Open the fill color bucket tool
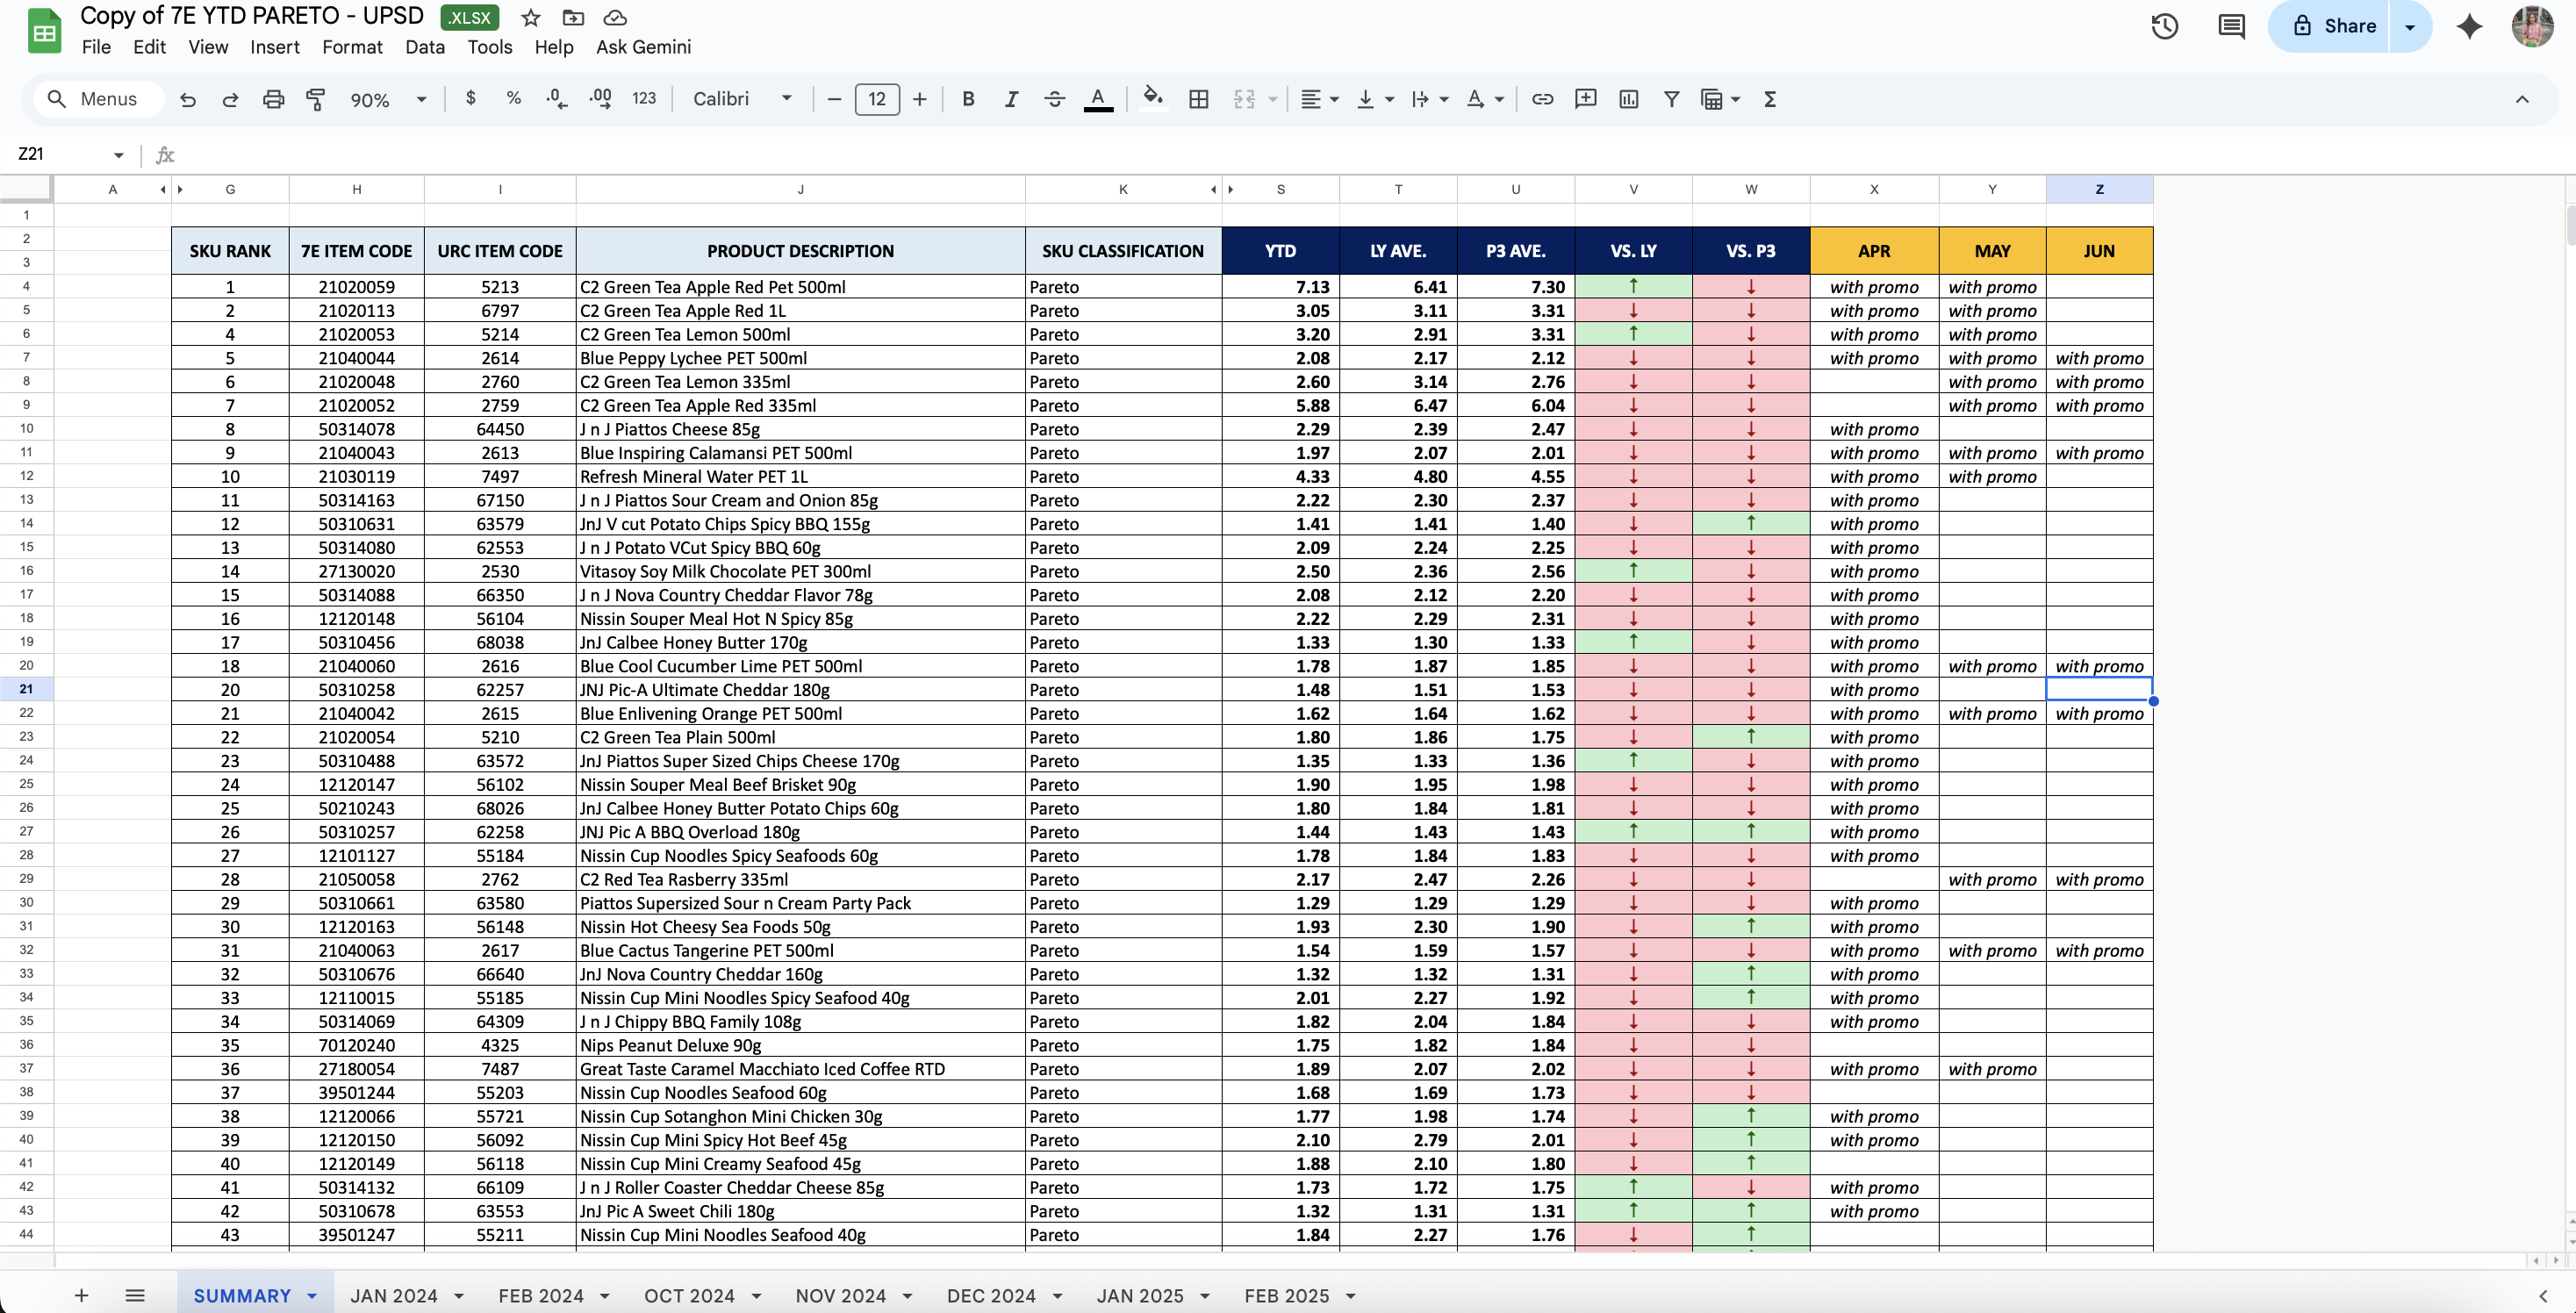 [1153, 98]
